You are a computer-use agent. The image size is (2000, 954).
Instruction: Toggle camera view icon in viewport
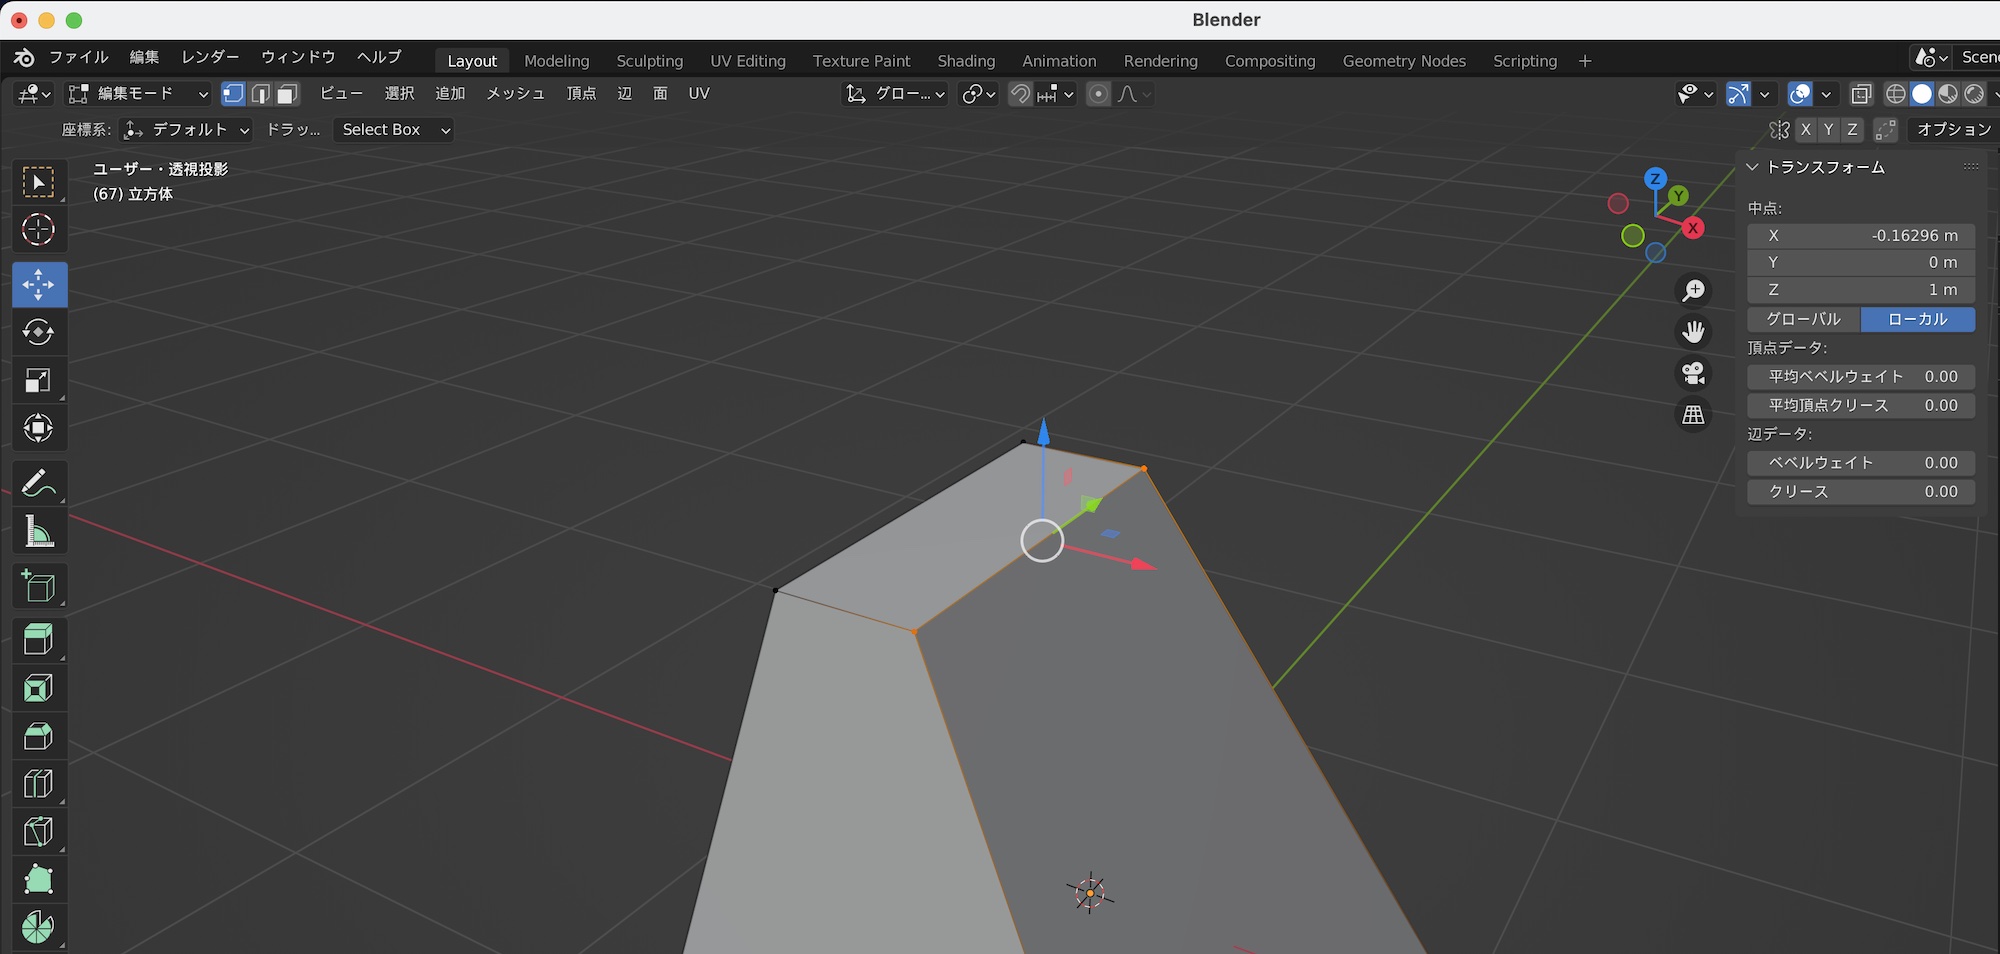(1693, 373)
